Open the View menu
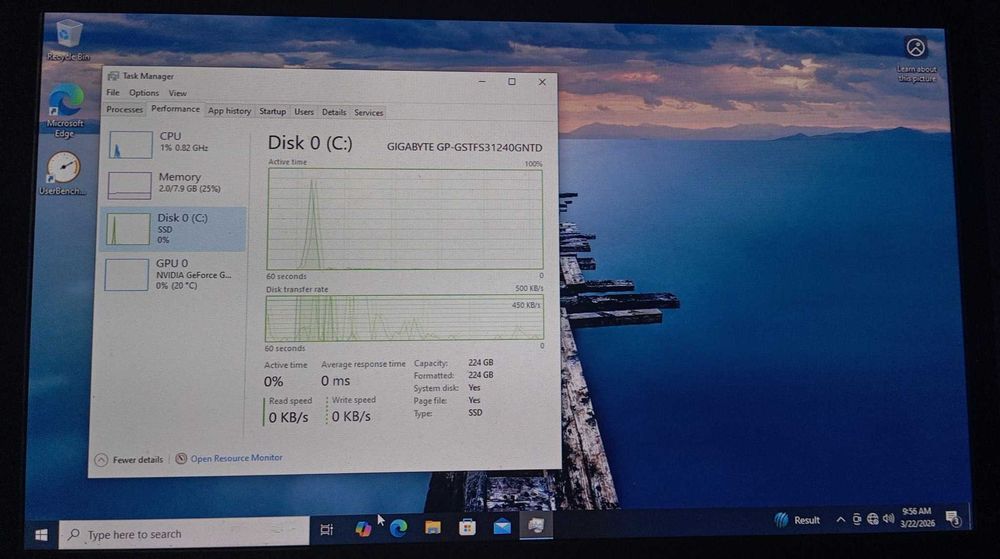Image resolution: width=1000 pixels, height=559 pixels. tap(177, 93)
